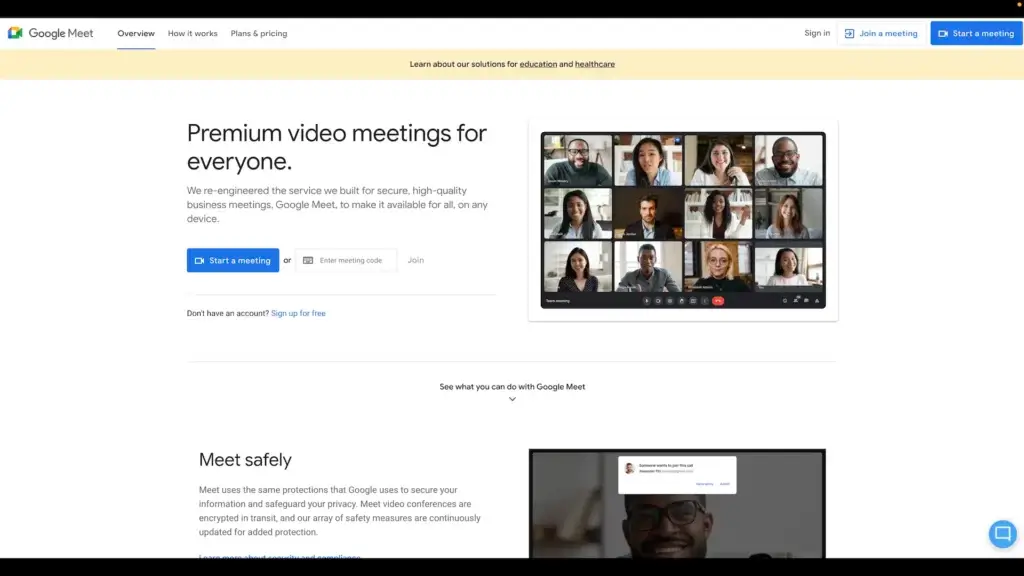The width and height of the screenshot is (1024, 576).
Task: Click the Google Meet logo icon
Action: coord(14,32)
